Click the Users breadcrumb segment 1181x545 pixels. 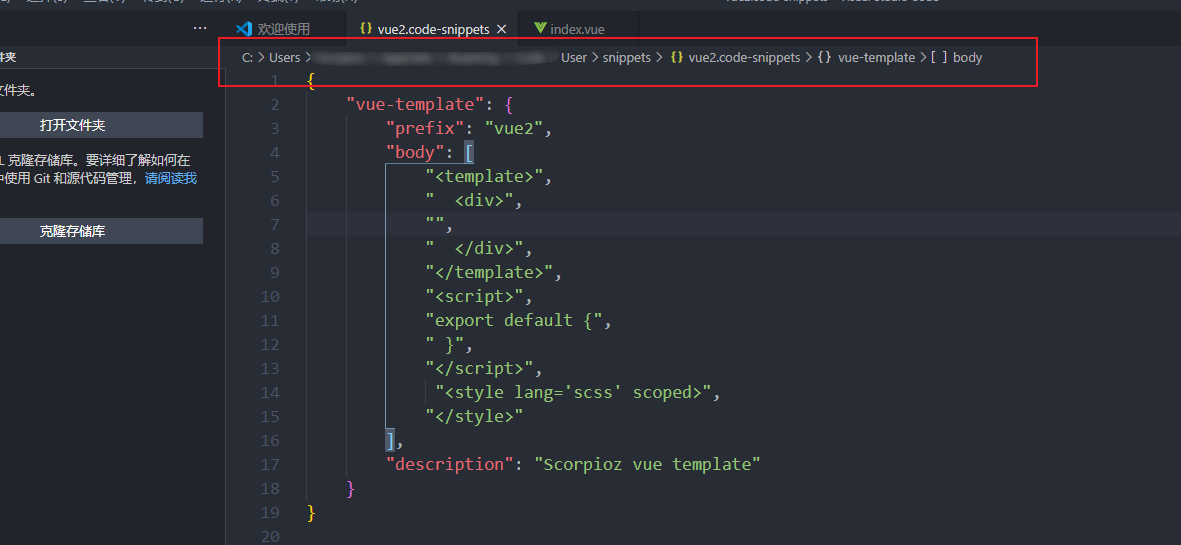click(284, 57)
